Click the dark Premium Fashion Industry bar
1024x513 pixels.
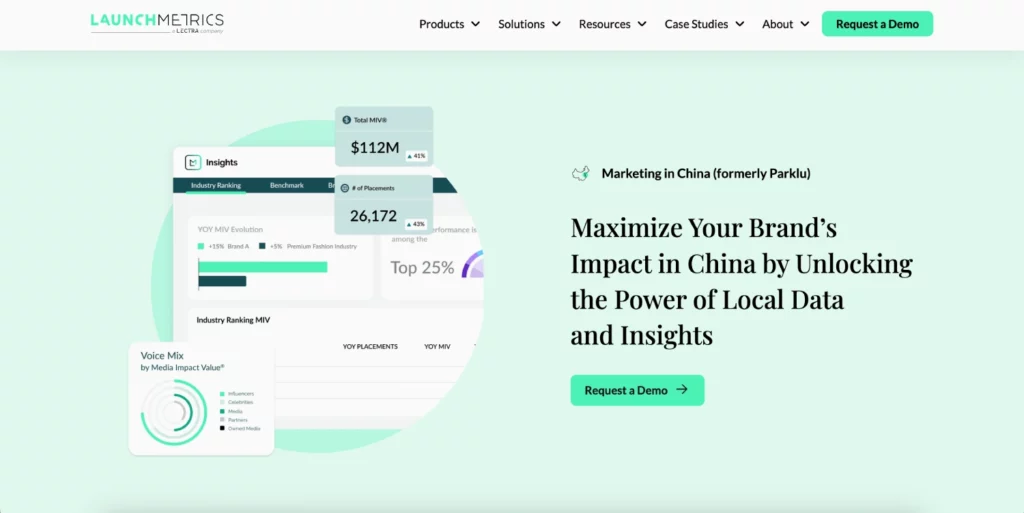tap(222, 281)
